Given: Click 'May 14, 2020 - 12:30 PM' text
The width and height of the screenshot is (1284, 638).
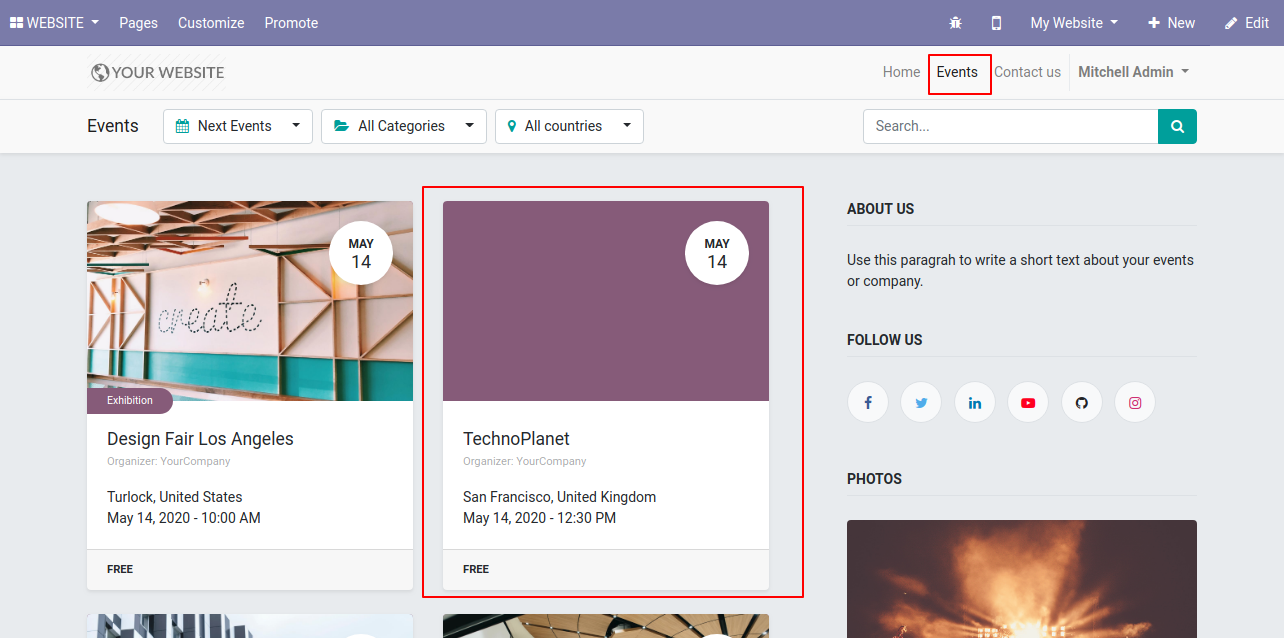Looking at the screenshot, I should [x=540, y=518].
